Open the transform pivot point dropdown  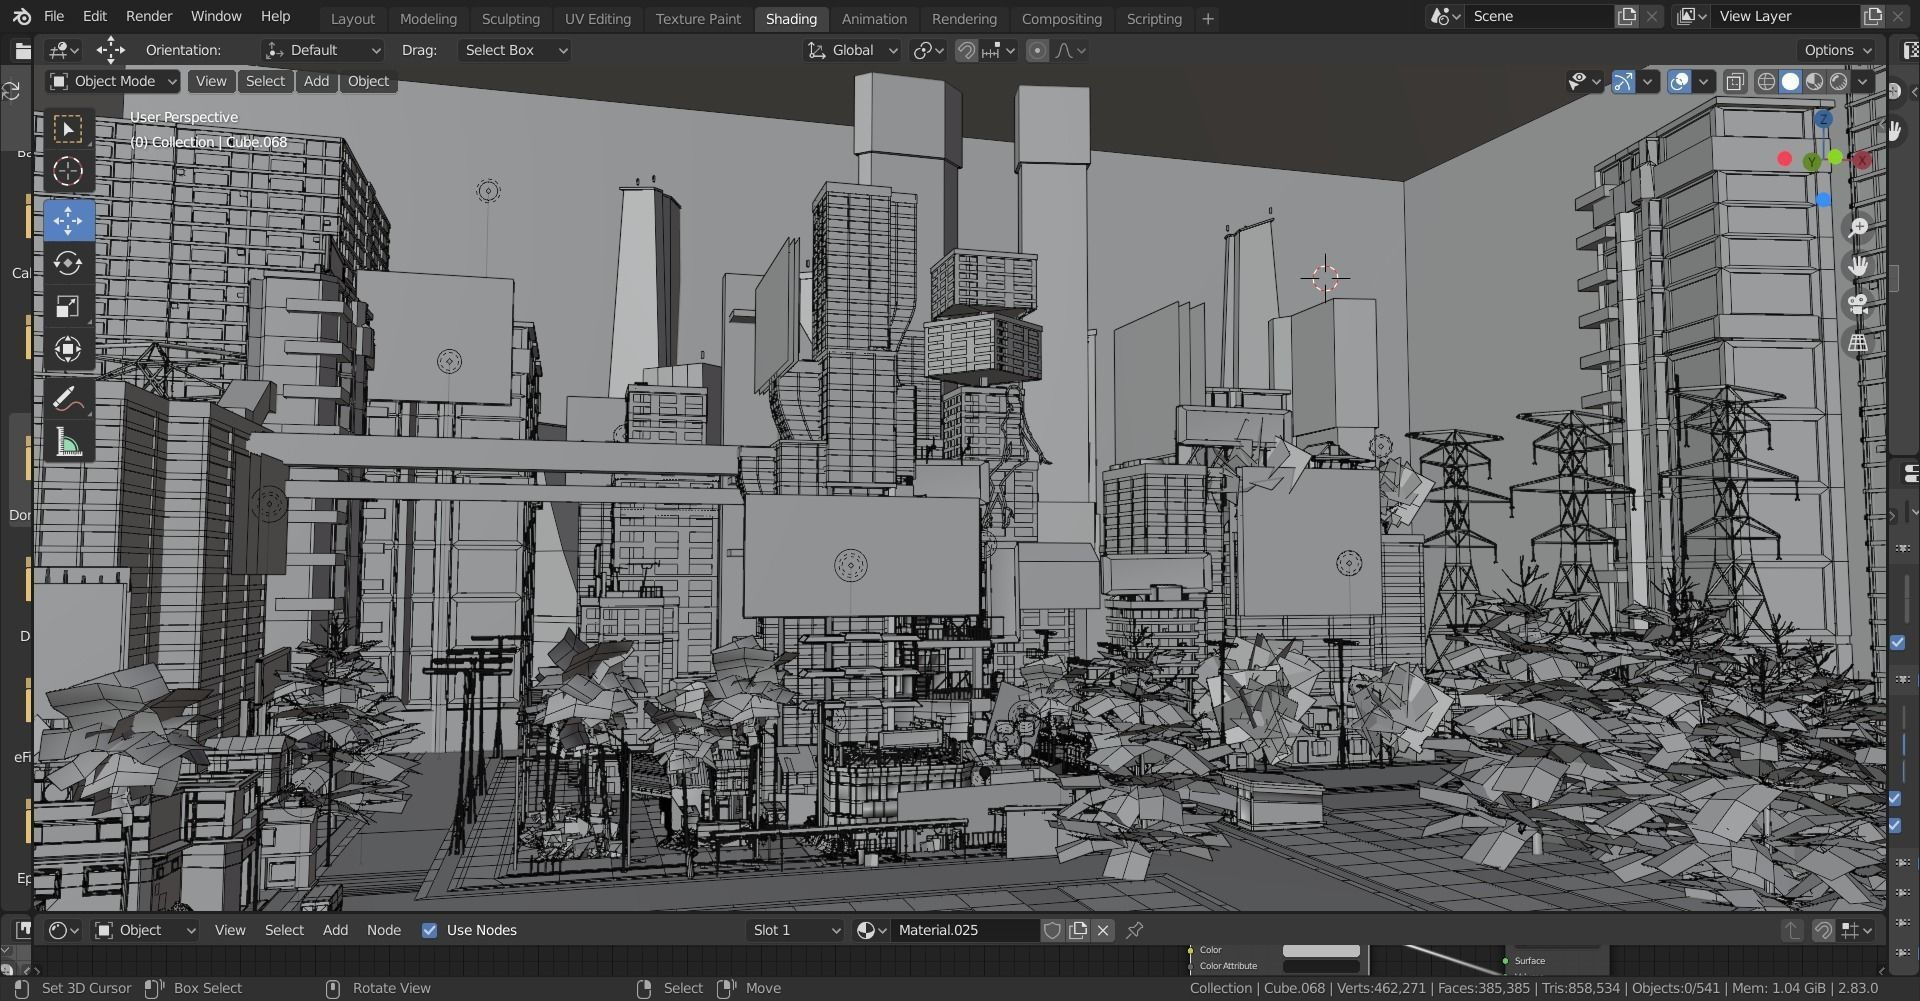coord(929,51)
